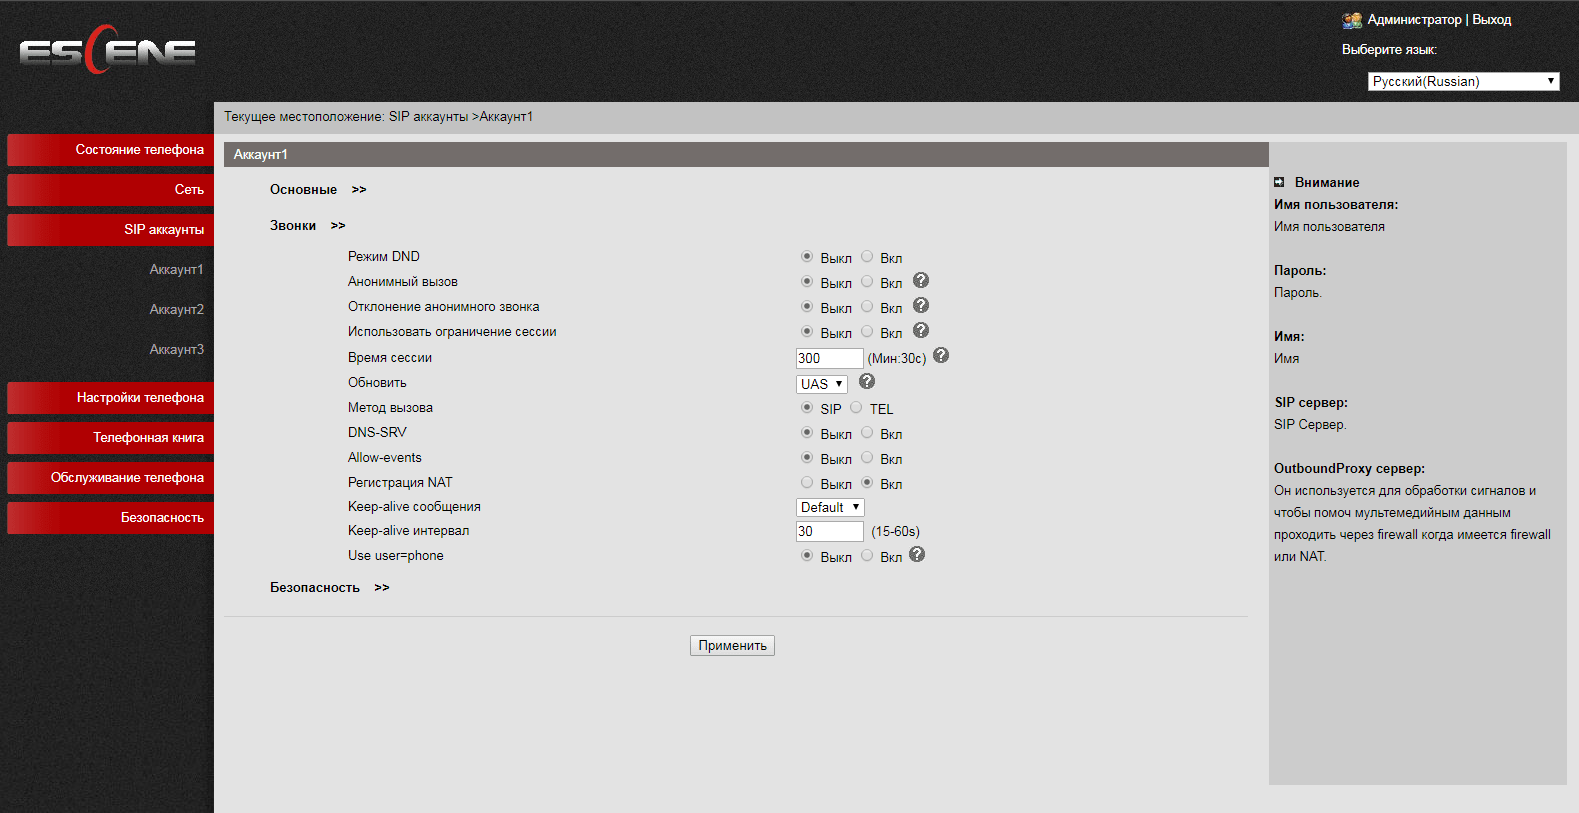
Task: Set Режим DND to Вкл
Action: 867,257
